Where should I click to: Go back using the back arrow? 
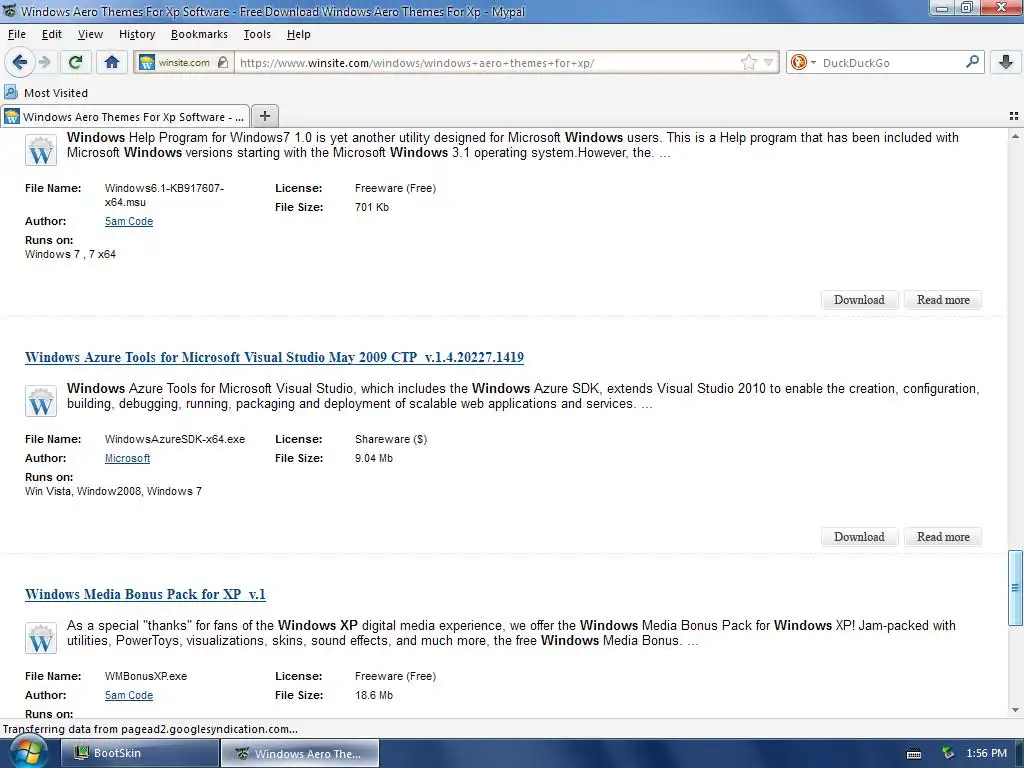pos(20,62)
